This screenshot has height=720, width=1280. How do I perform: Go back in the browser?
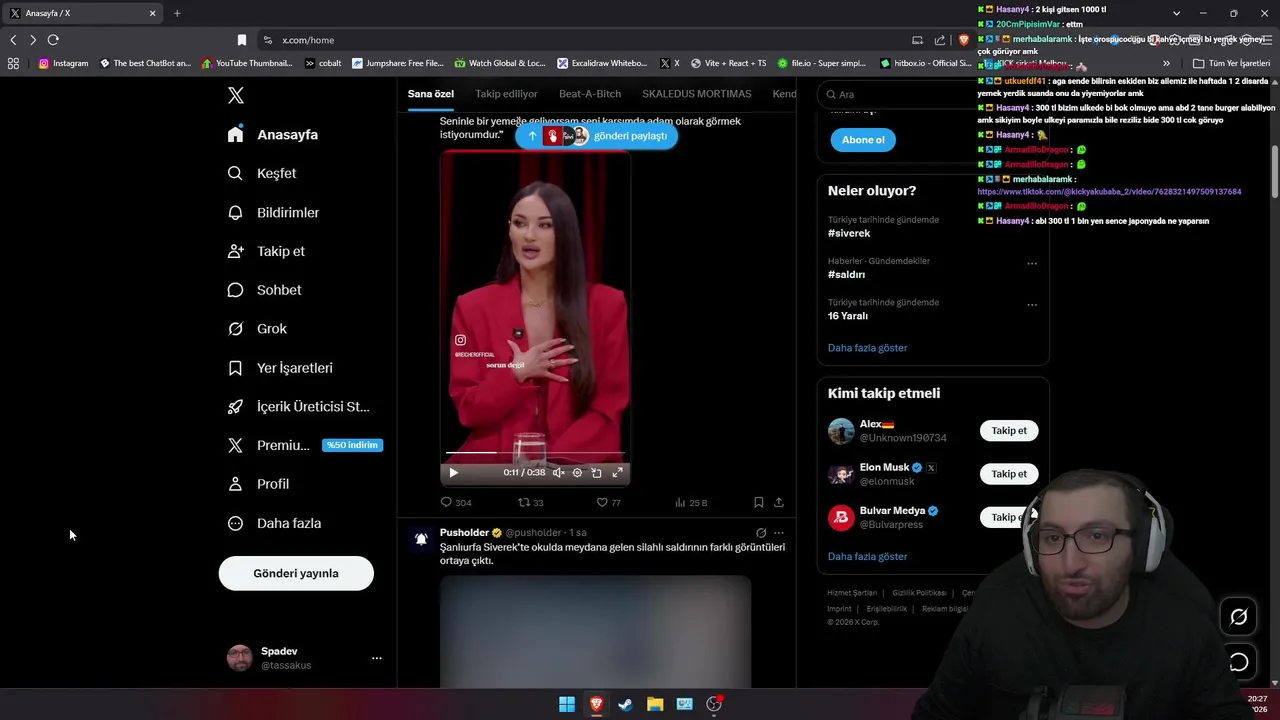pyautogui.click(x=13, y=40)
